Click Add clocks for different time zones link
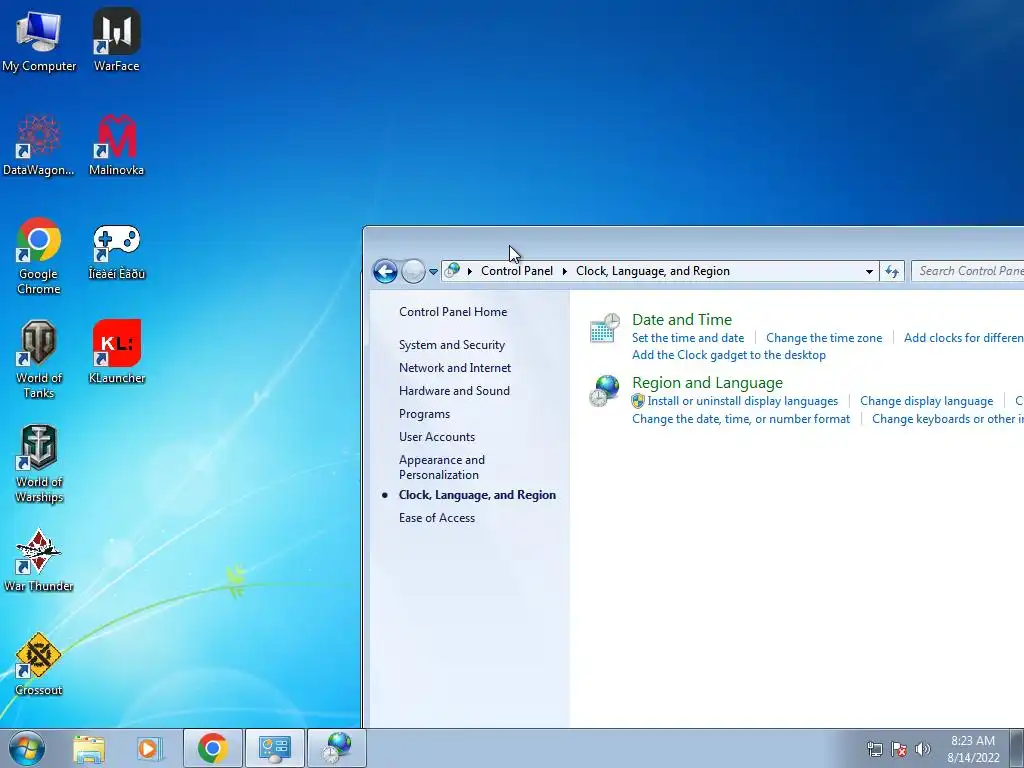 (963, 338)
